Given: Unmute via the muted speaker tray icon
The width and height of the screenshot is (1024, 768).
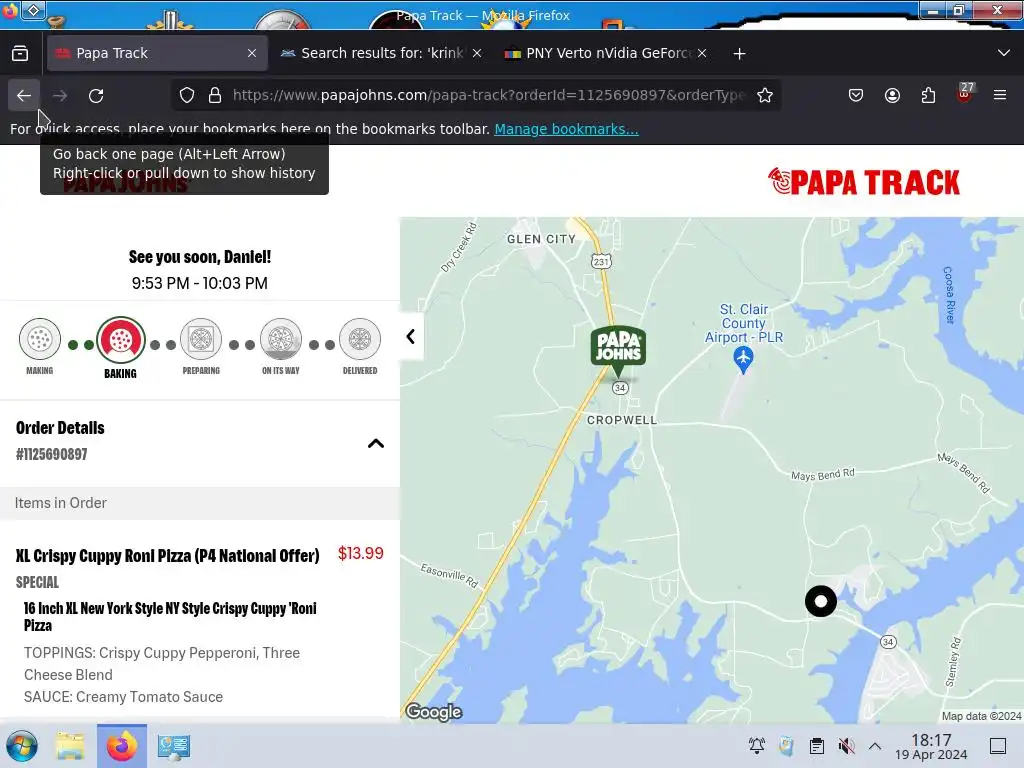Looking at the screenshot, I should point(846,746).
